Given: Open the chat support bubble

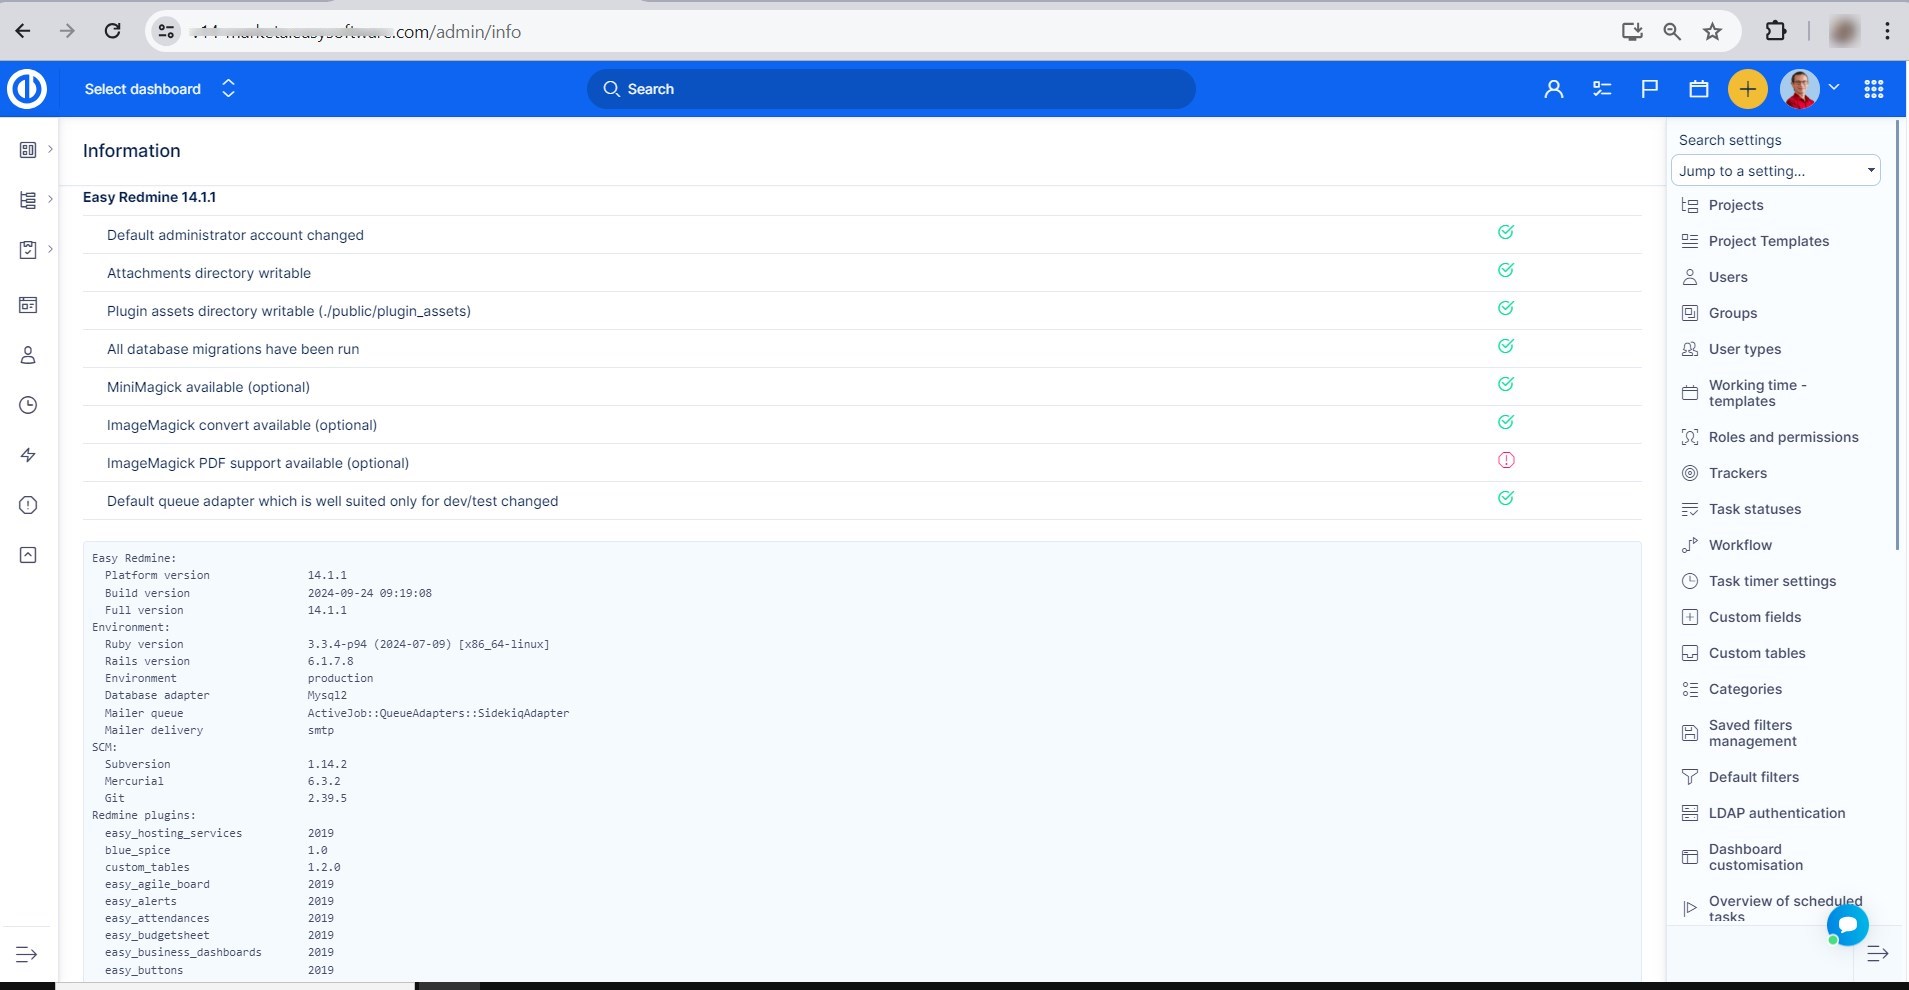Looking at the screenshot, I should point(1847,924).
